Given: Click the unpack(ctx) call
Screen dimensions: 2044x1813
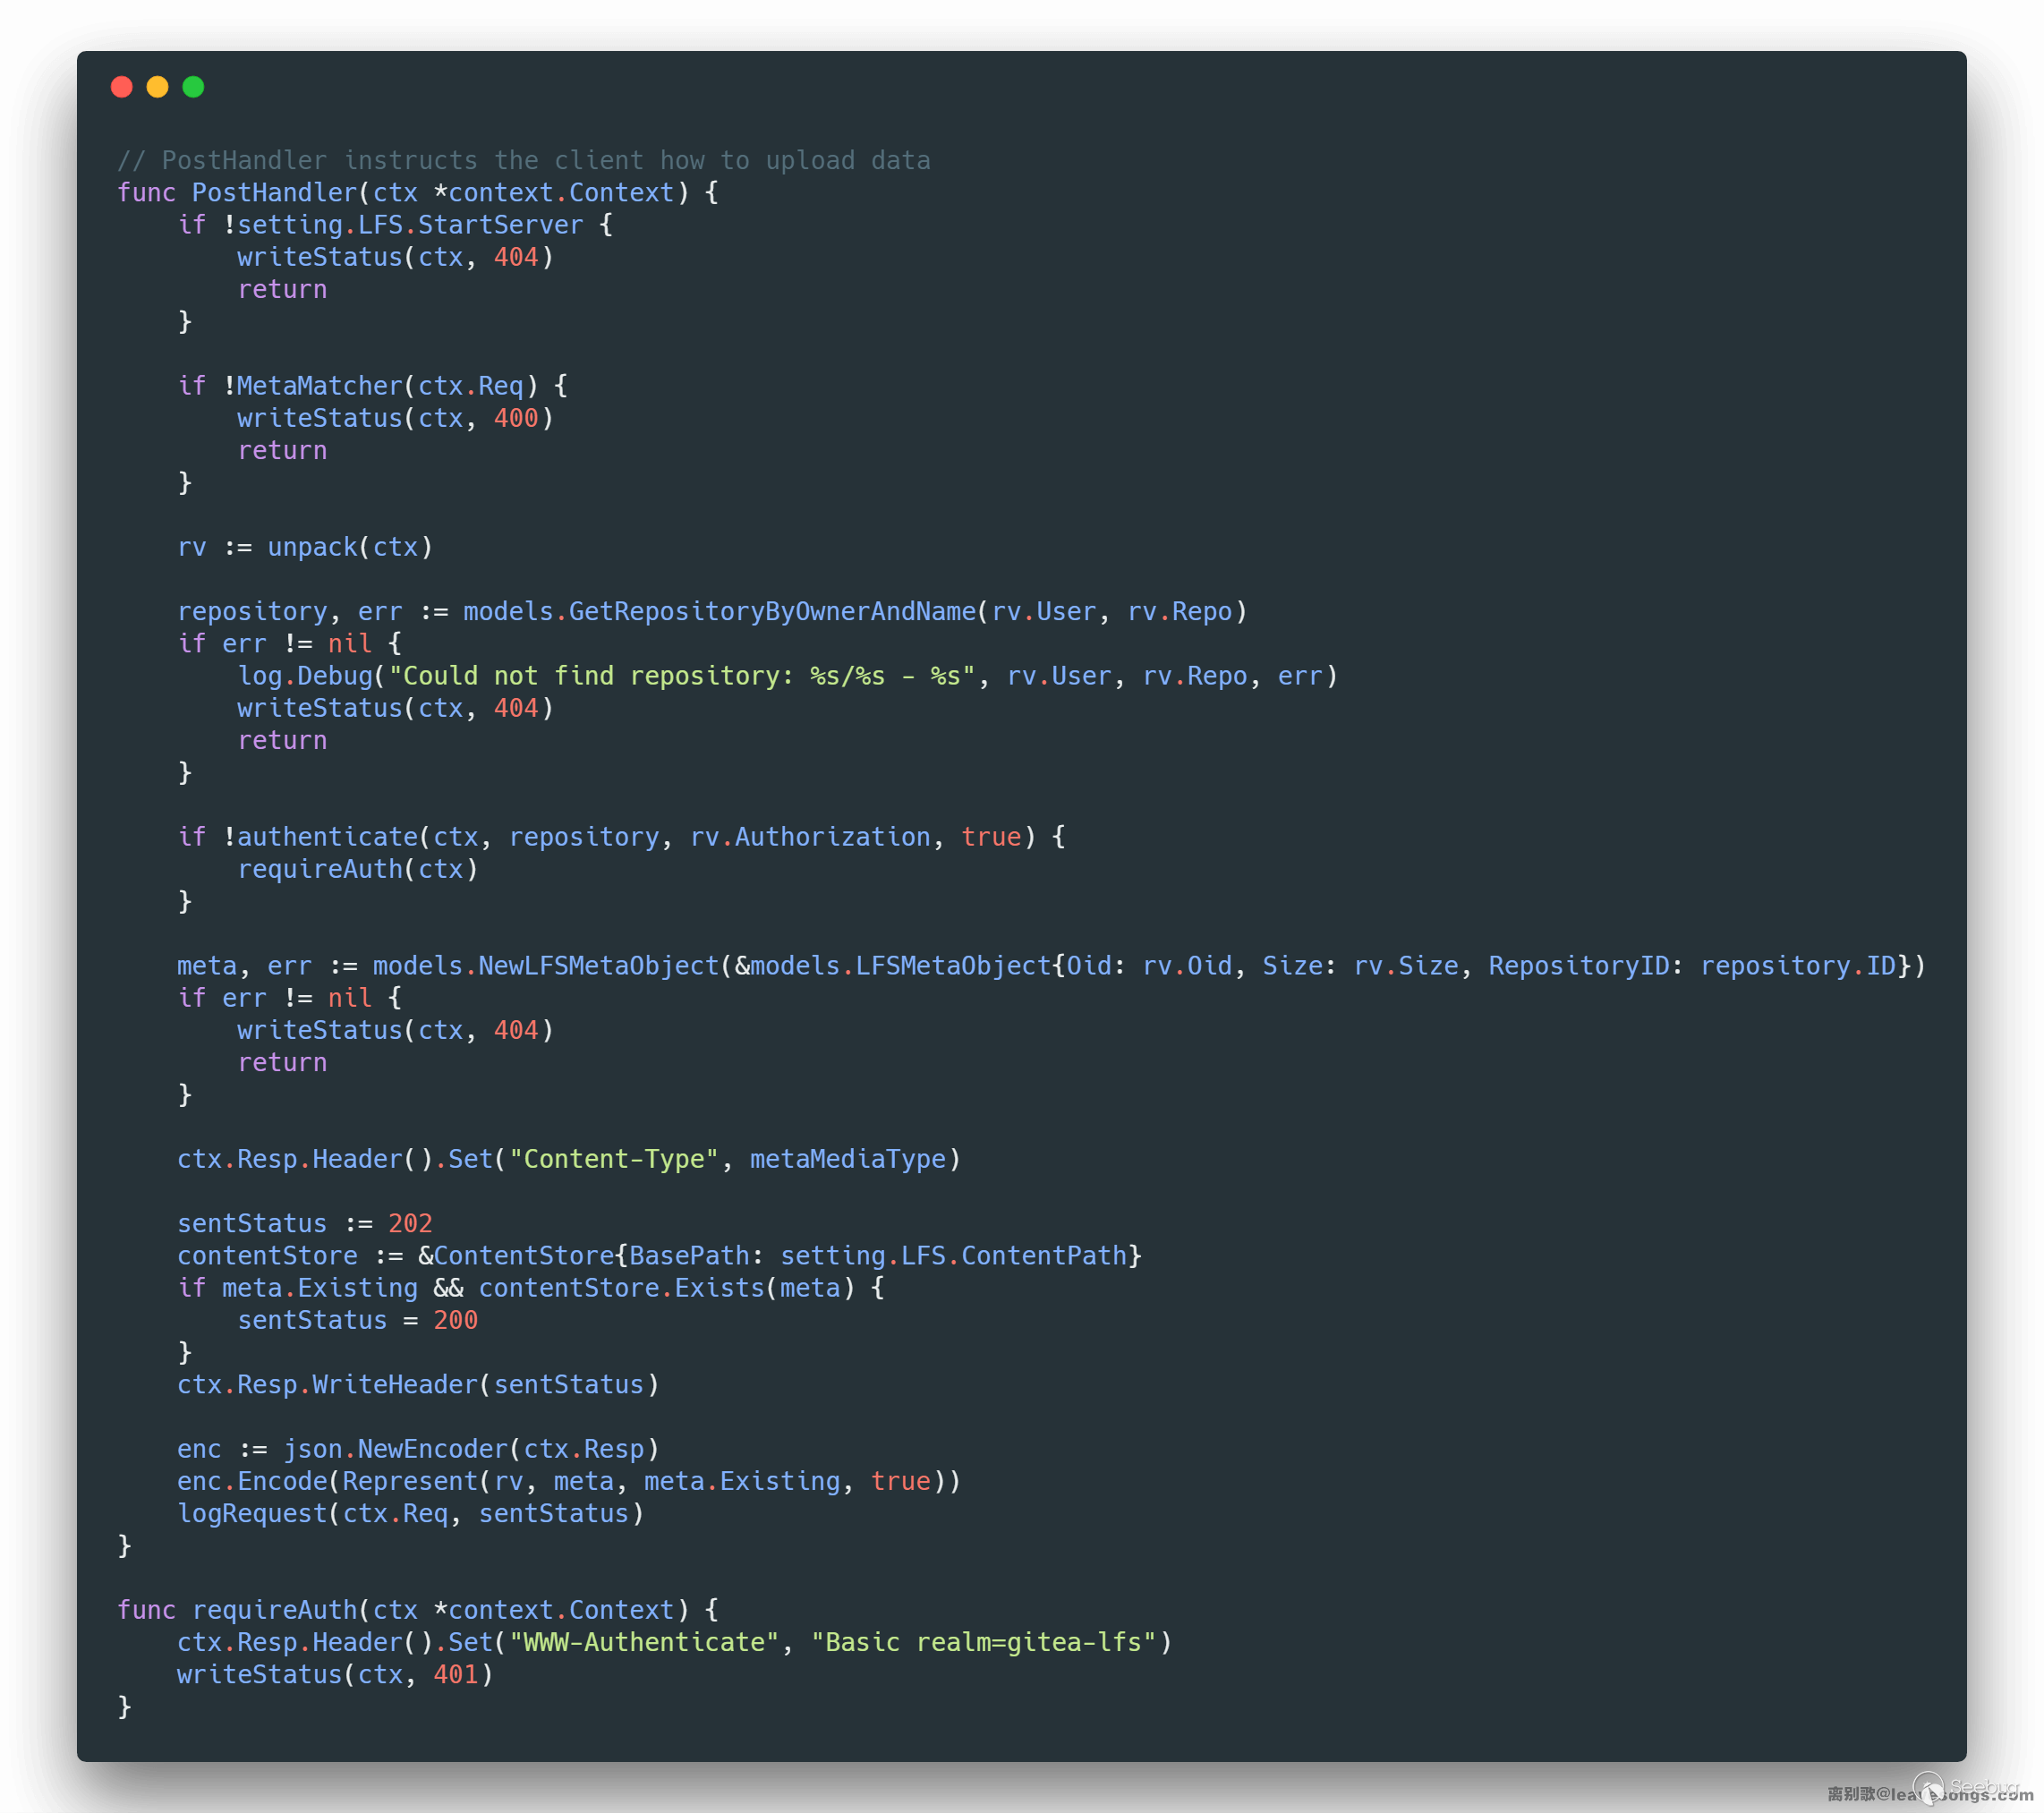Looking at the screenshot, I should pyautogui.click(x=349, y=547).
